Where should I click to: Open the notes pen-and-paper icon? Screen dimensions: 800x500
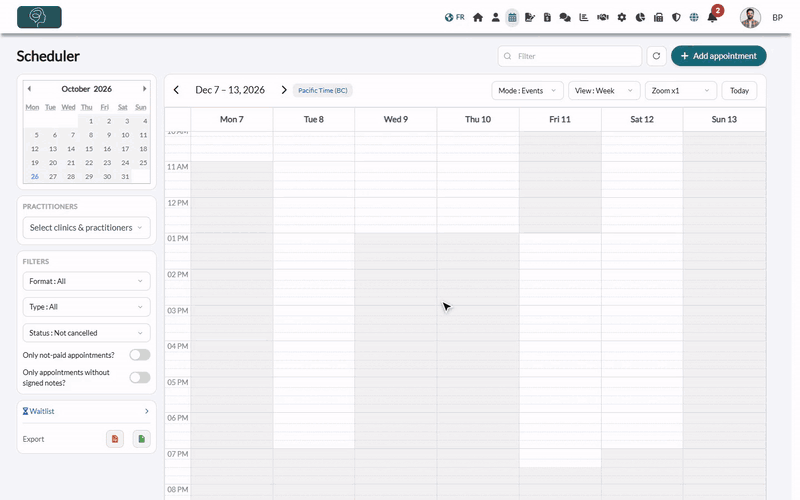(x=530, y=17)
